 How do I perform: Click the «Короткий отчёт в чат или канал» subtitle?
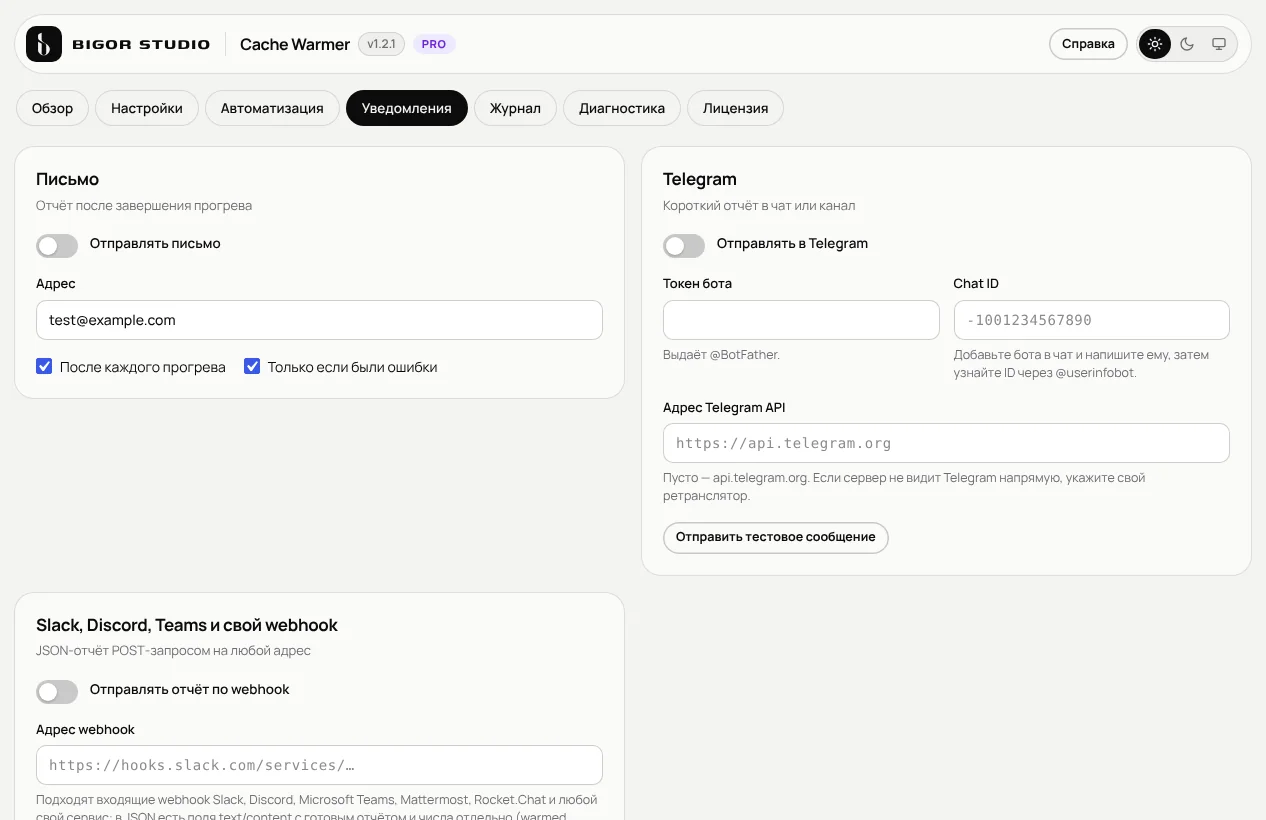pos(759,205)
